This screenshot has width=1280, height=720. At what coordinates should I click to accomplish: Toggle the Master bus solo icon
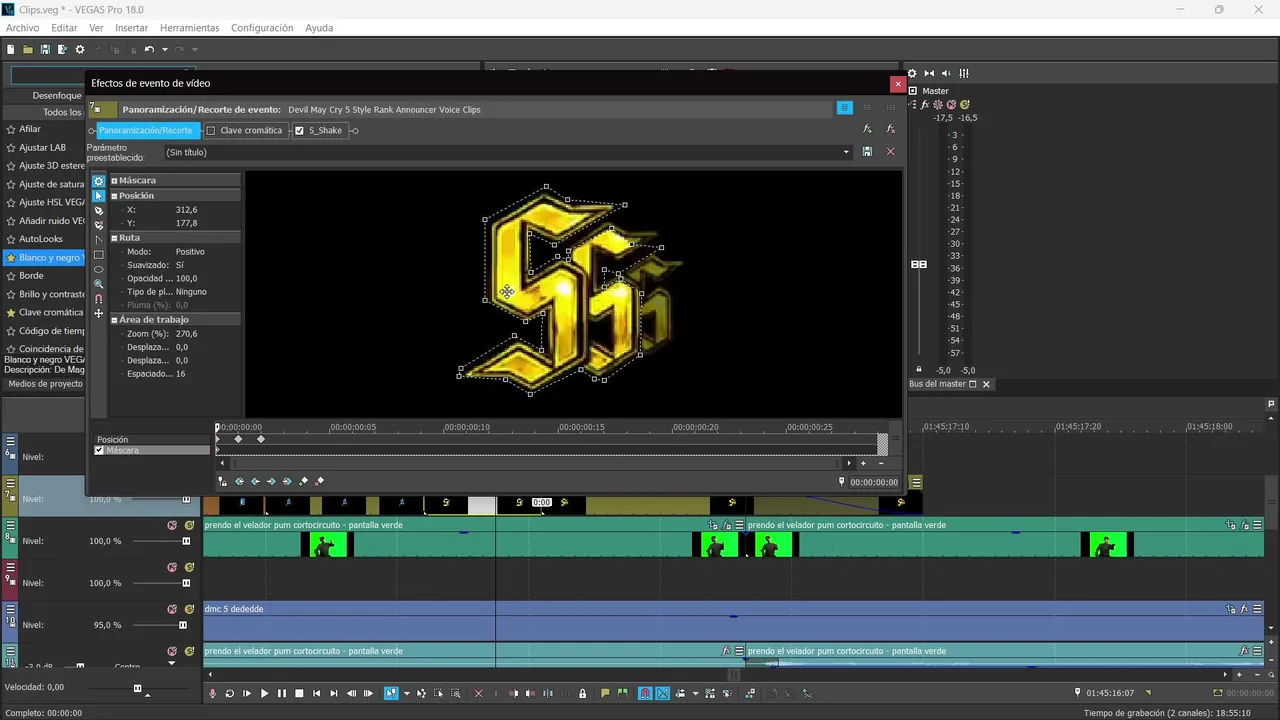(x=964, y=104)
